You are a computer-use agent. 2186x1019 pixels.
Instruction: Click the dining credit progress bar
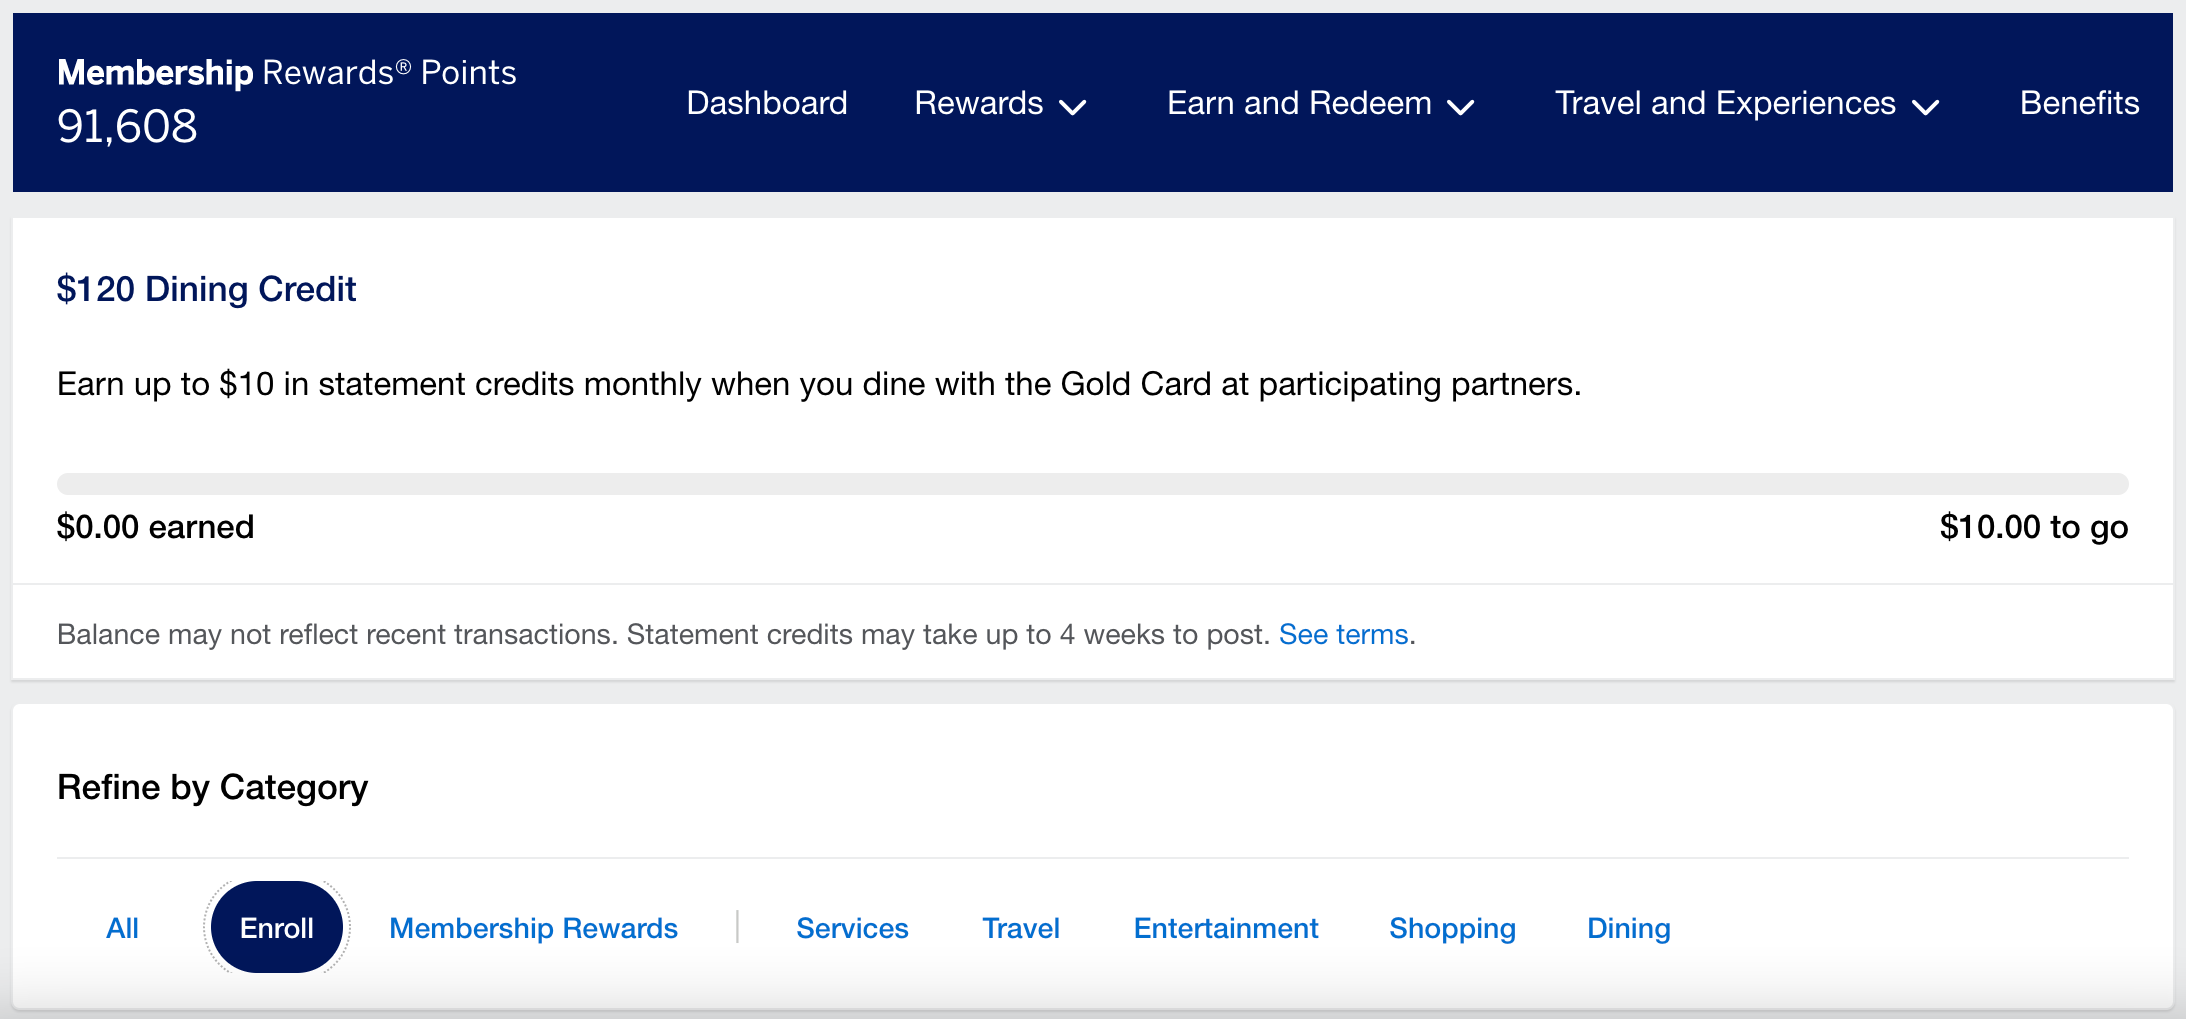[1092, 484]
